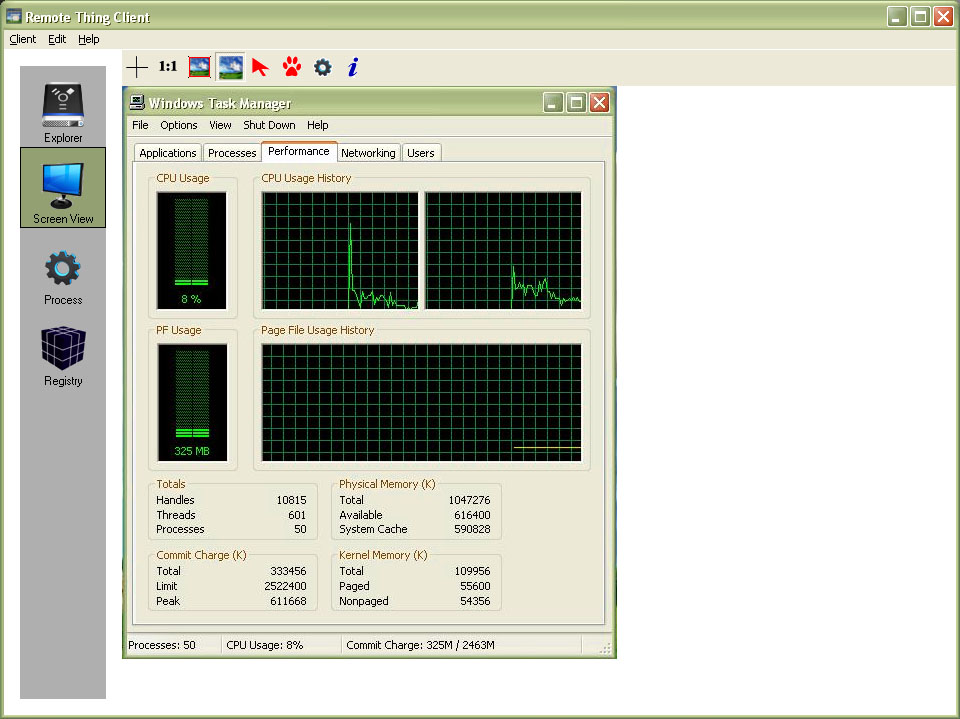Click the Remote Thing Client title icon
This screenshot has width=960, height=719.
(x=13, y=16)
